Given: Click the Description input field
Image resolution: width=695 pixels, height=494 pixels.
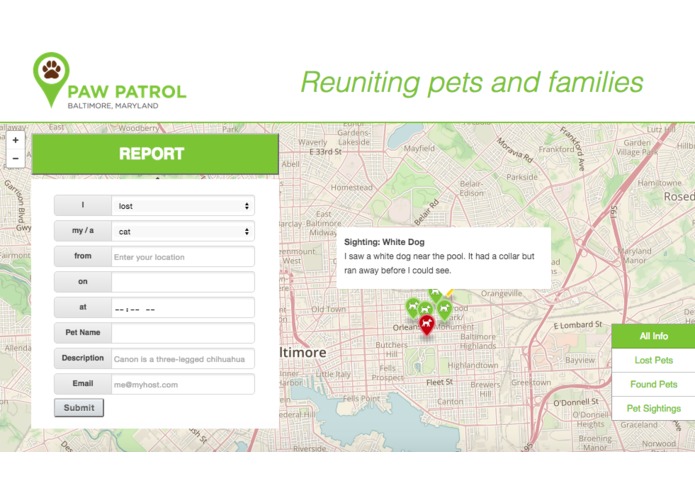Looking at the screenshot, I should [183, 359].
